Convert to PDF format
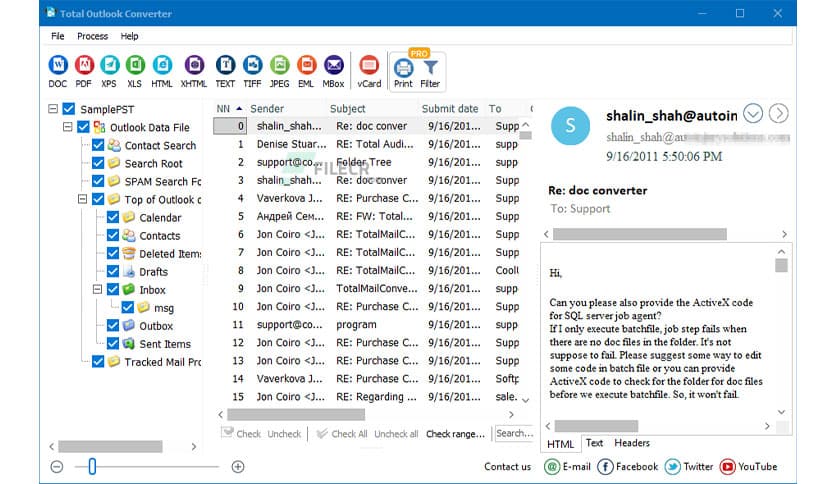836x484 pixels. click(84, 71)
